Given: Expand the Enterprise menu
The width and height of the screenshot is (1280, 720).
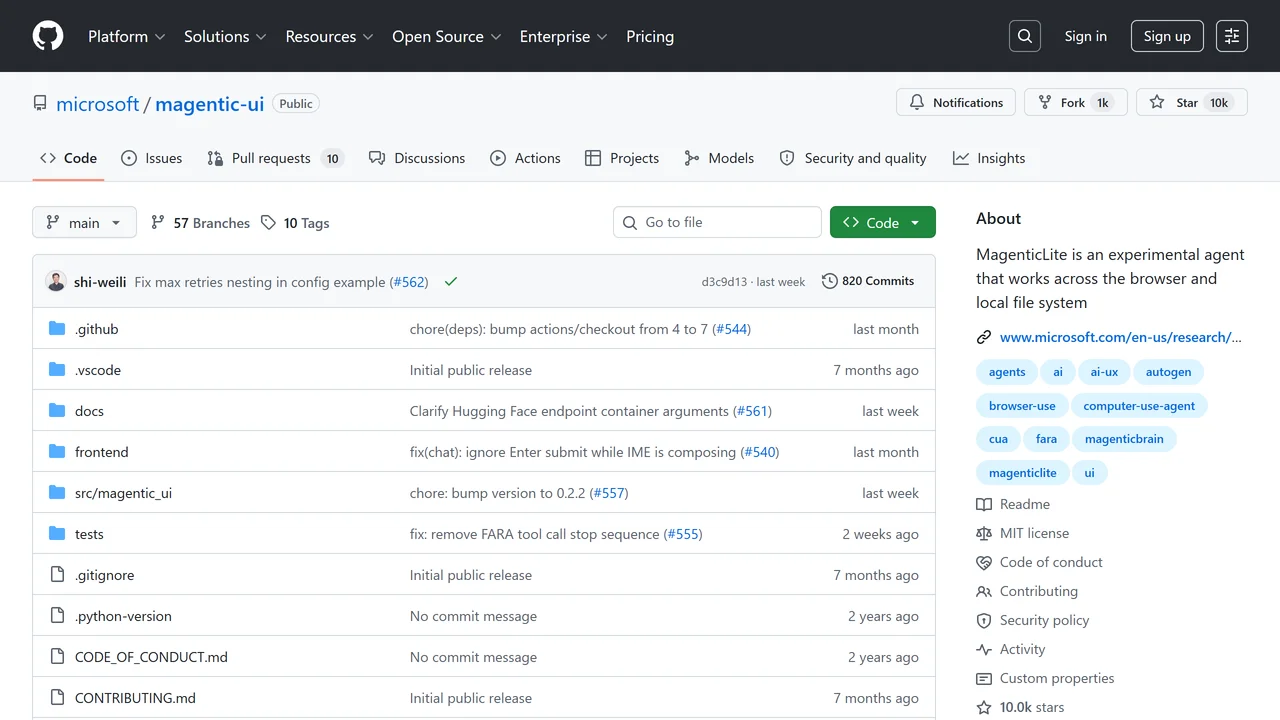Looking at the screenshot, I should click(x=563, y=36).
